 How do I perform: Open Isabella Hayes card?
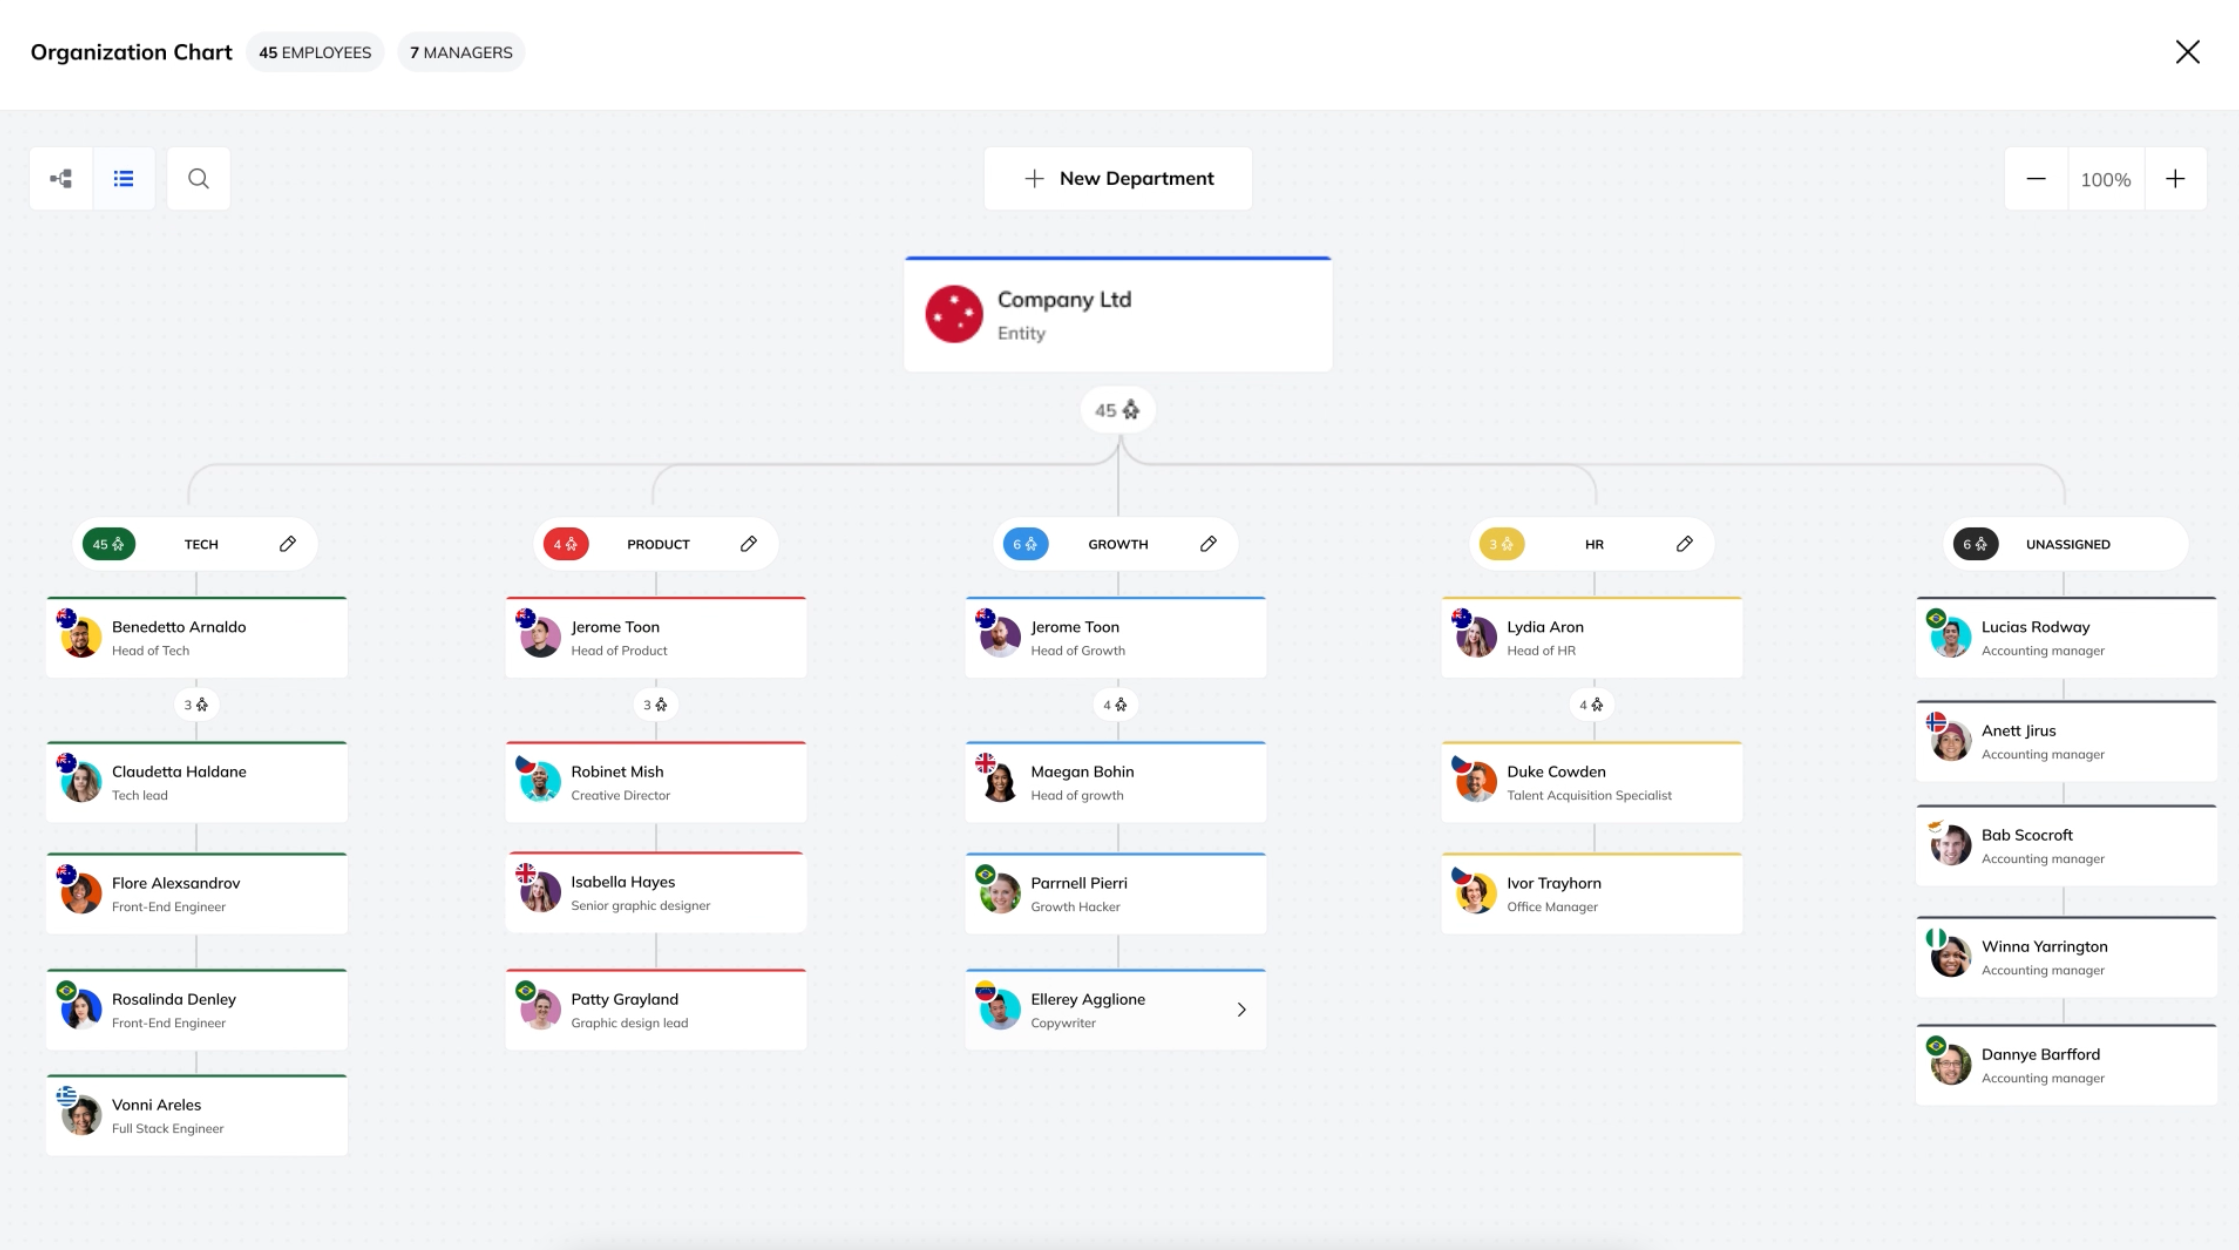[x=656, y=893]
